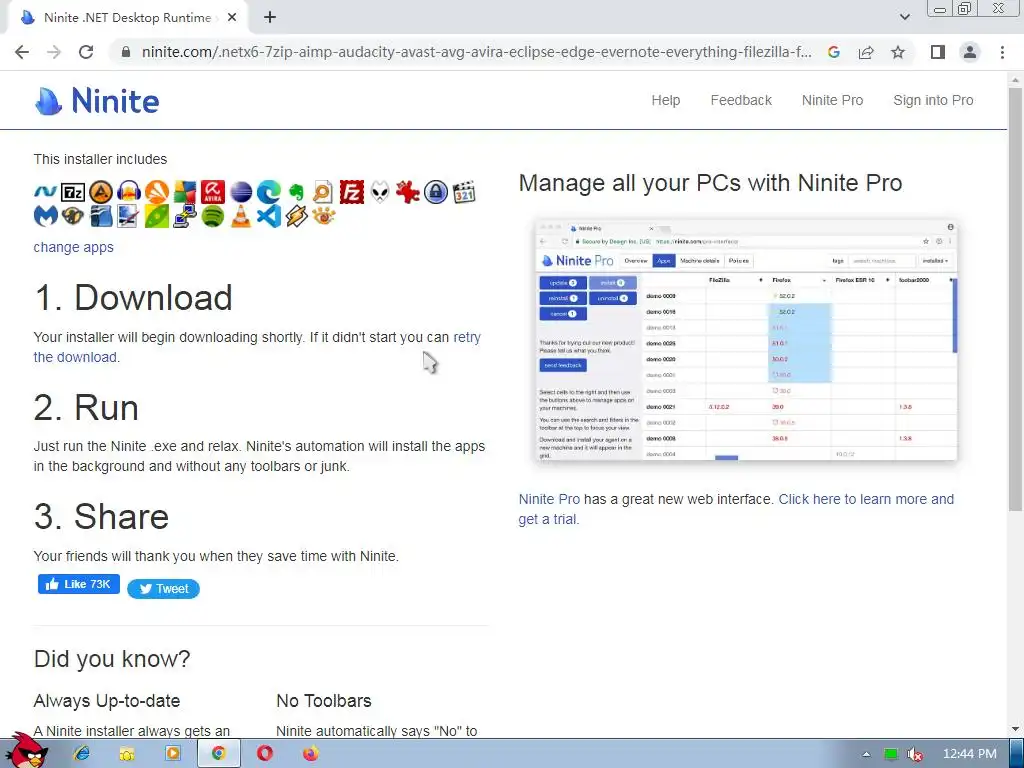This screenshot has width=1024, height=768.
Task: Open the Chrome profile avatar menu
Action: click(x=970, y=52)
